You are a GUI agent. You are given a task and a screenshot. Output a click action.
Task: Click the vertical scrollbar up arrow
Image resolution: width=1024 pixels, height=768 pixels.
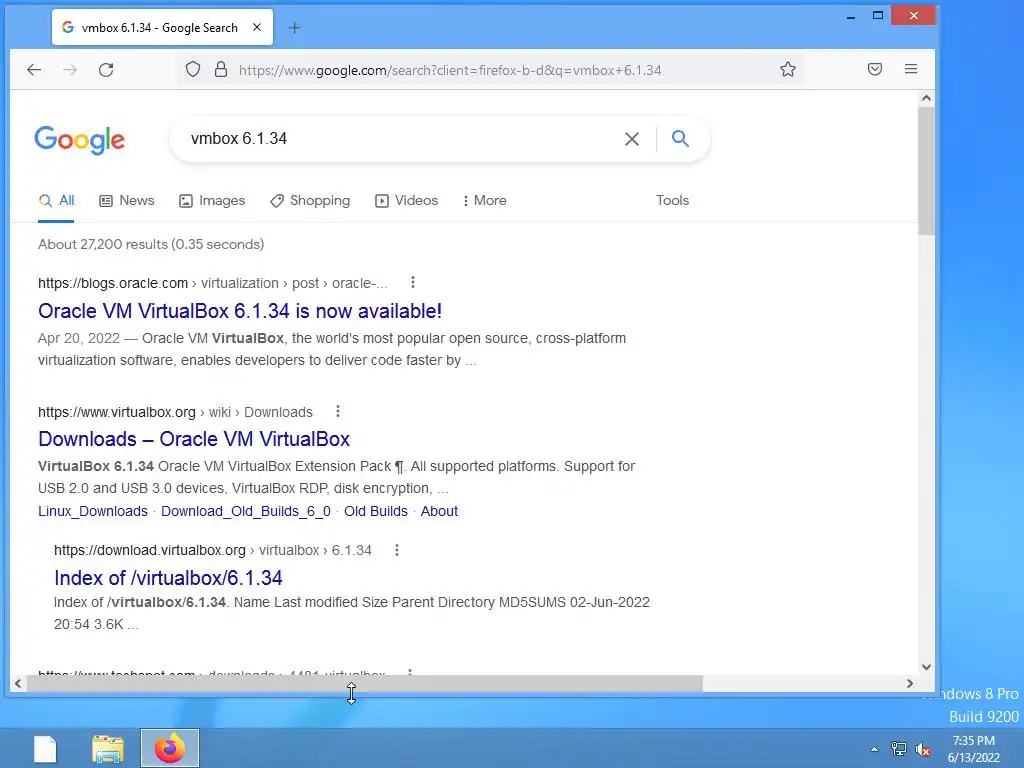point(926,99)
